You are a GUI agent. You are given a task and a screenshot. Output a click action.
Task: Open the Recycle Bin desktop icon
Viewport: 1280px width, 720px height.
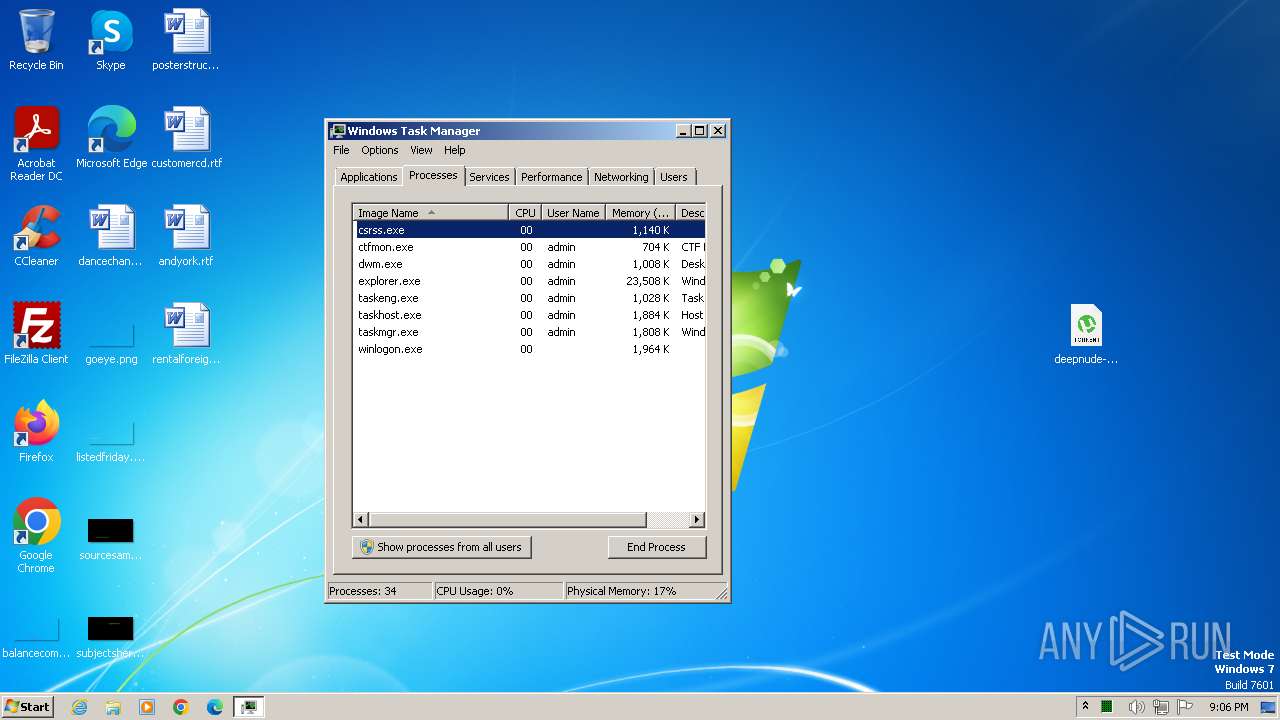coord(36,40)
